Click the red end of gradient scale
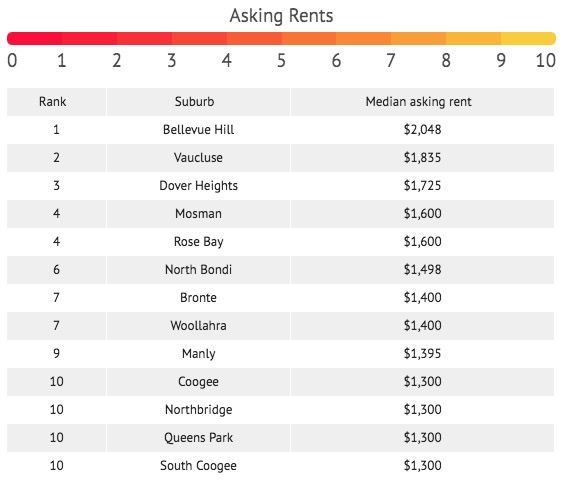The image size is (567, 487). 16,38
